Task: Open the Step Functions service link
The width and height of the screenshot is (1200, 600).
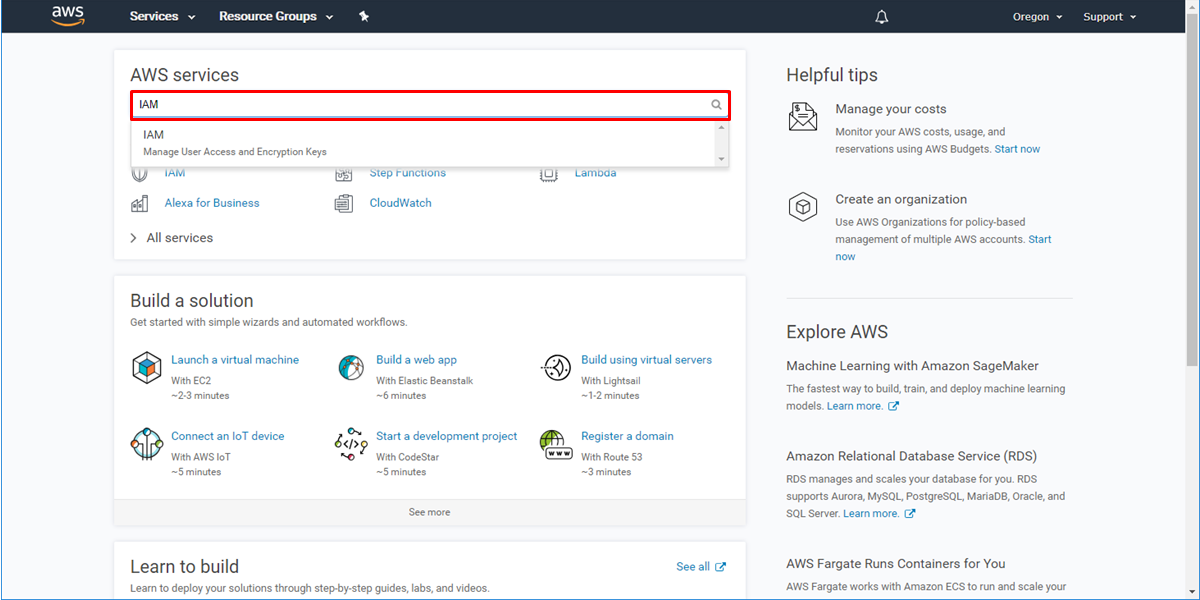Action: pos(408,173)
